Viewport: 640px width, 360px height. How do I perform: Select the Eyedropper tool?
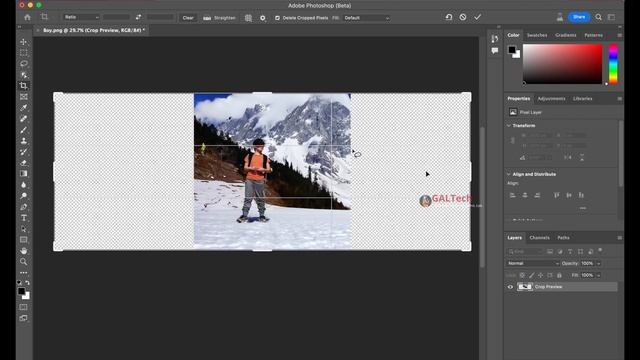(x=24, y=108)
